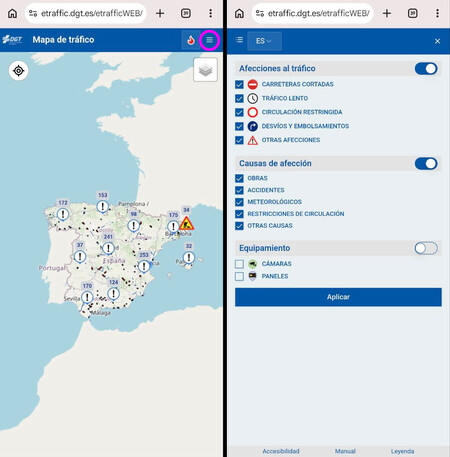Click the home icon in left browser window
450x457 pixels.
12,13
